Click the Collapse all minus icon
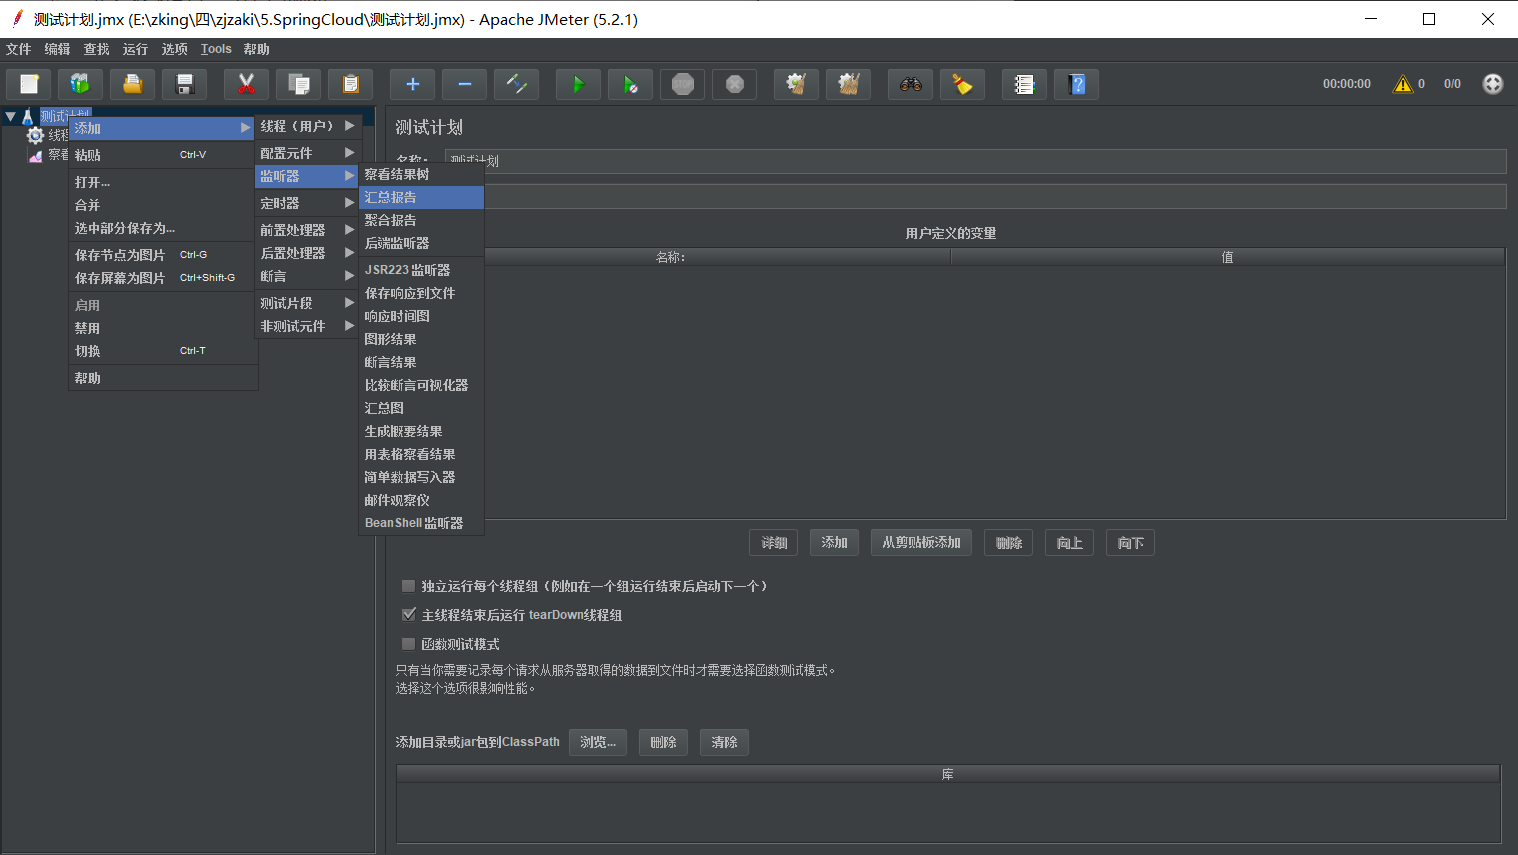Image resolution: width=1518 pixels, height=855 pixels. tap(464, 84)
